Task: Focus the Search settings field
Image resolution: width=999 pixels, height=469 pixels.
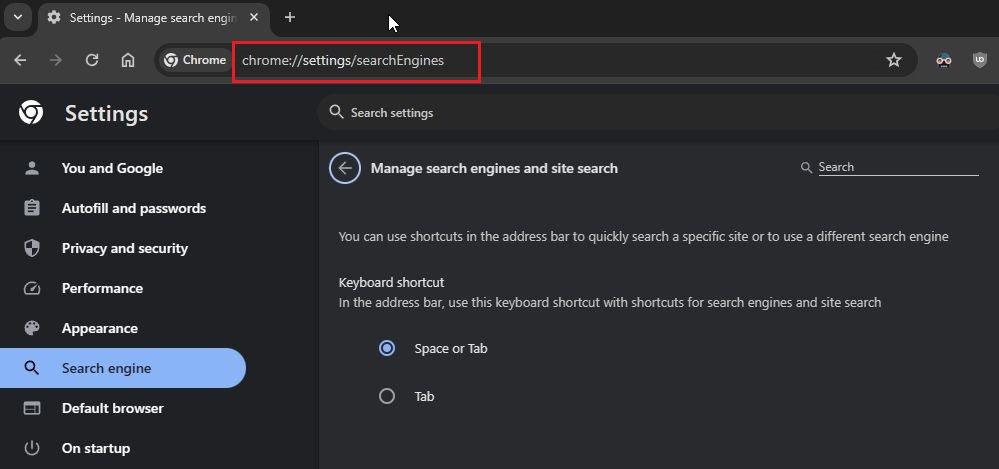Action: click(658, 113)
